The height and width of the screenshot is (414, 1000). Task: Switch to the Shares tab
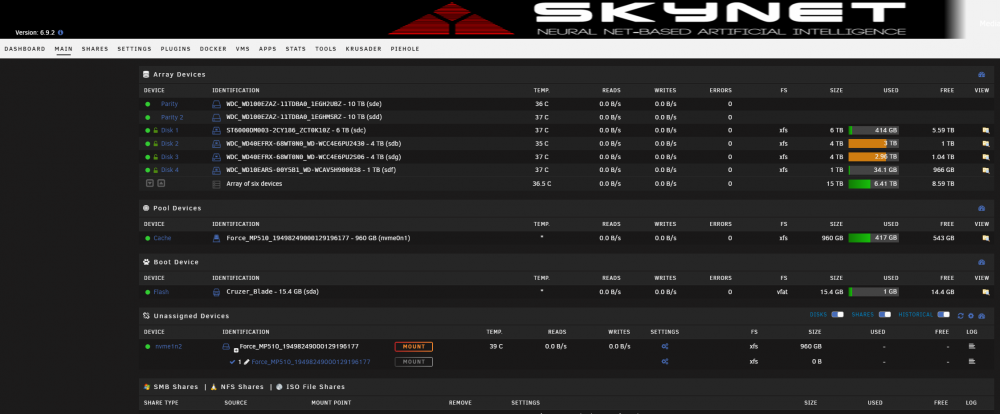pyautogui.click(x=95, y=48)
